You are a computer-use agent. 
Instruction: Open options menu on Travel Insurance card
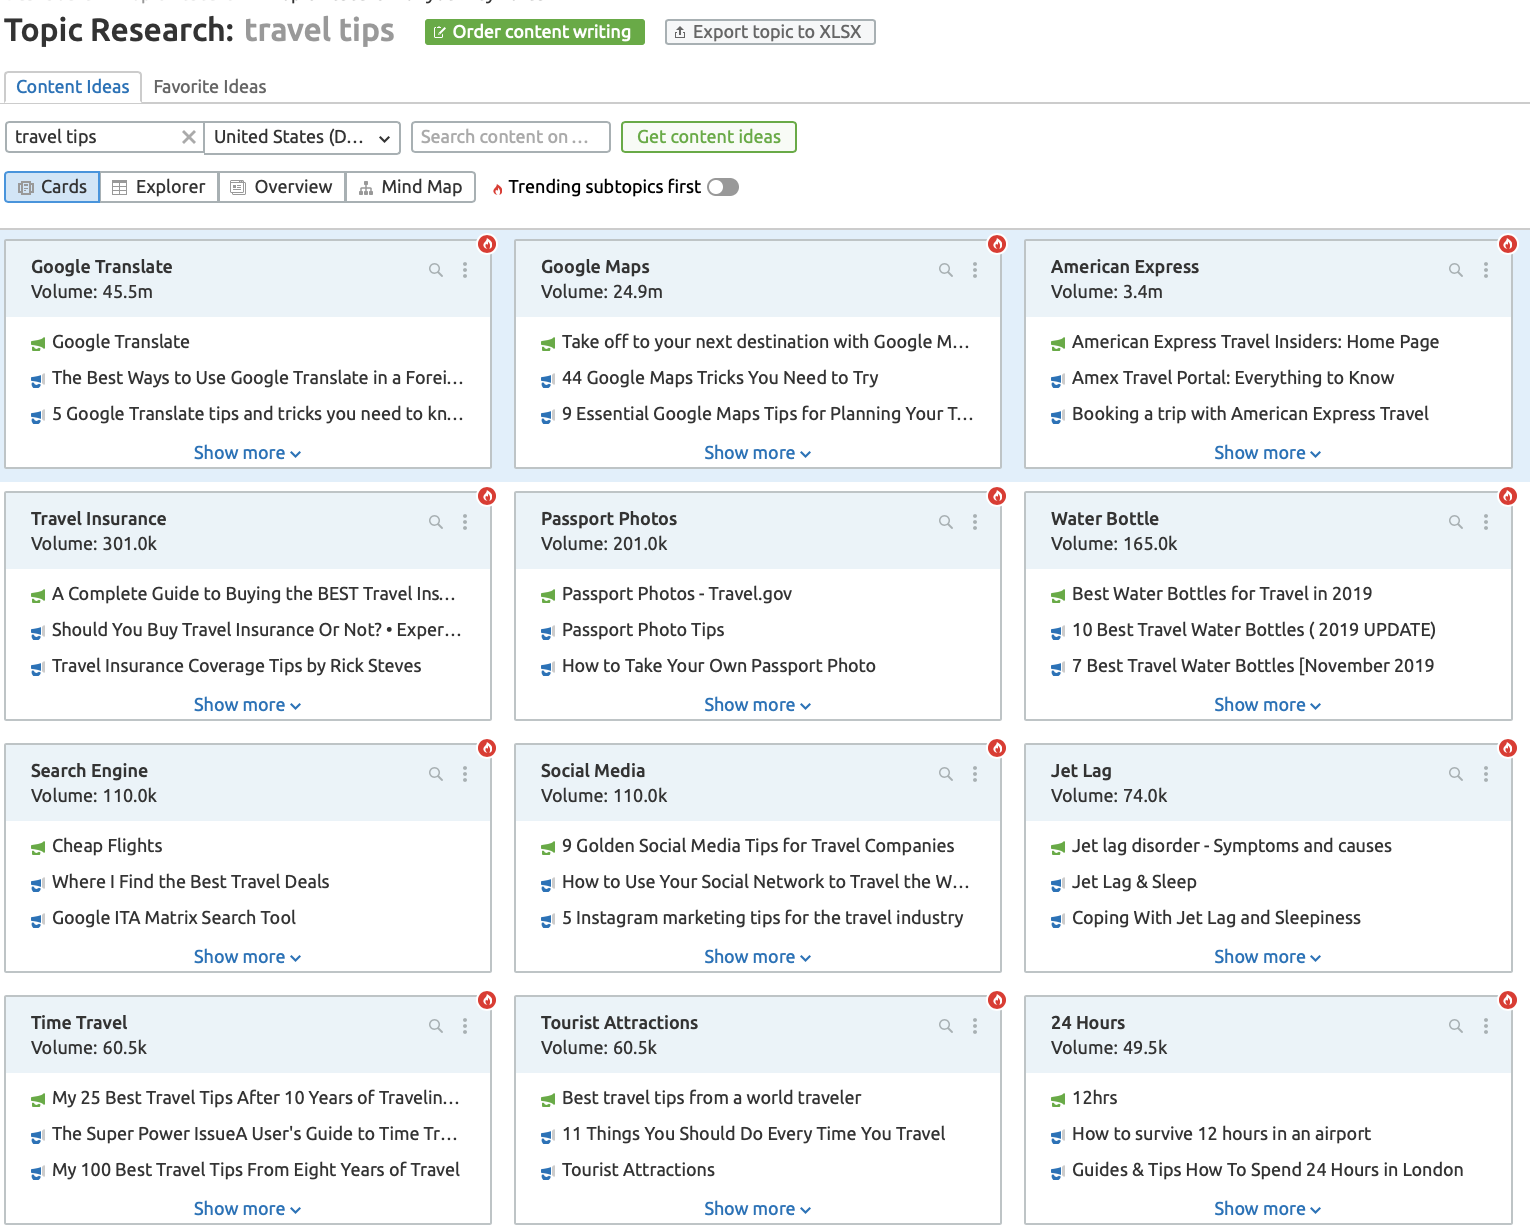465,522
